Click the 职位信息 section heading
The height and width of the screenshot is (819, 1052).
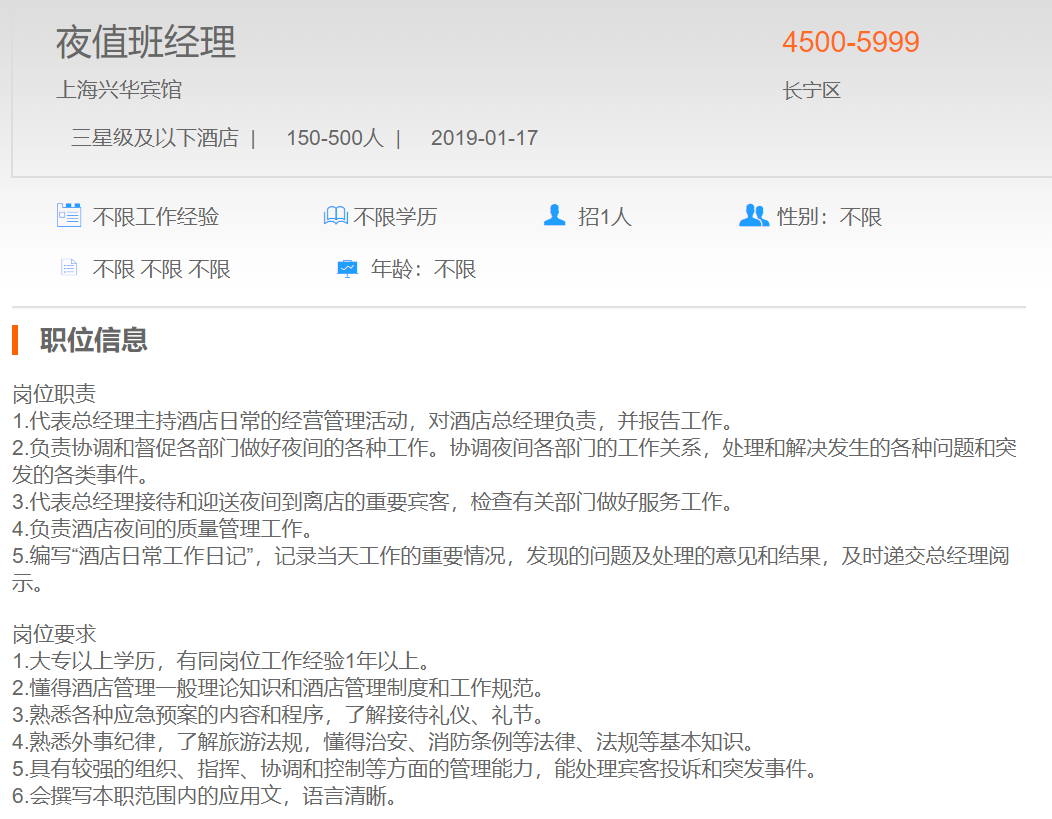(x=93, y=340)
